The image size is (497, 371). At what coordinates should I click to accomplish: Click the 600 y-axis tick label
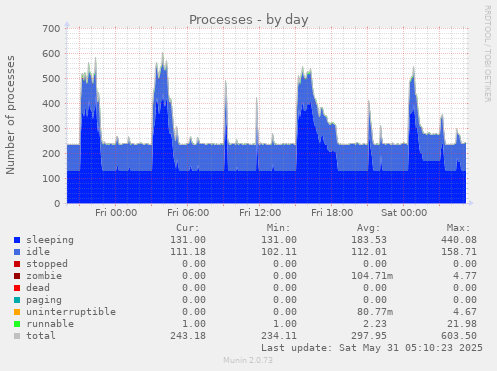tap(51, 54)
